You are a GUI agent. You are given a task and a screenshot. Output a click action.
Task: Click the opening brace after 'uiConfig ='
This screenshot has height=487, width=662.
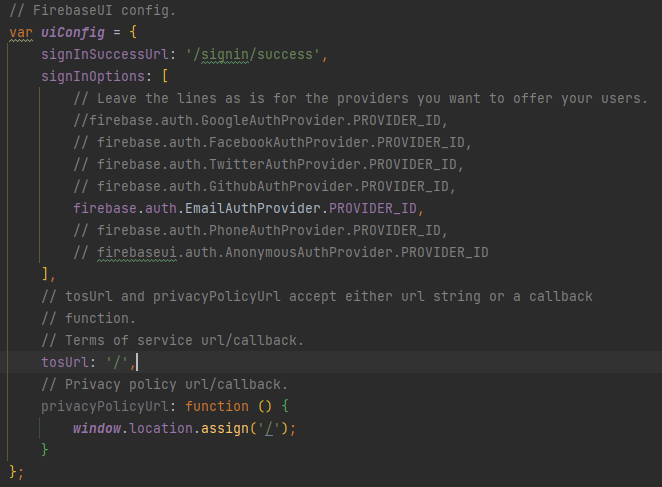(133, 33)
